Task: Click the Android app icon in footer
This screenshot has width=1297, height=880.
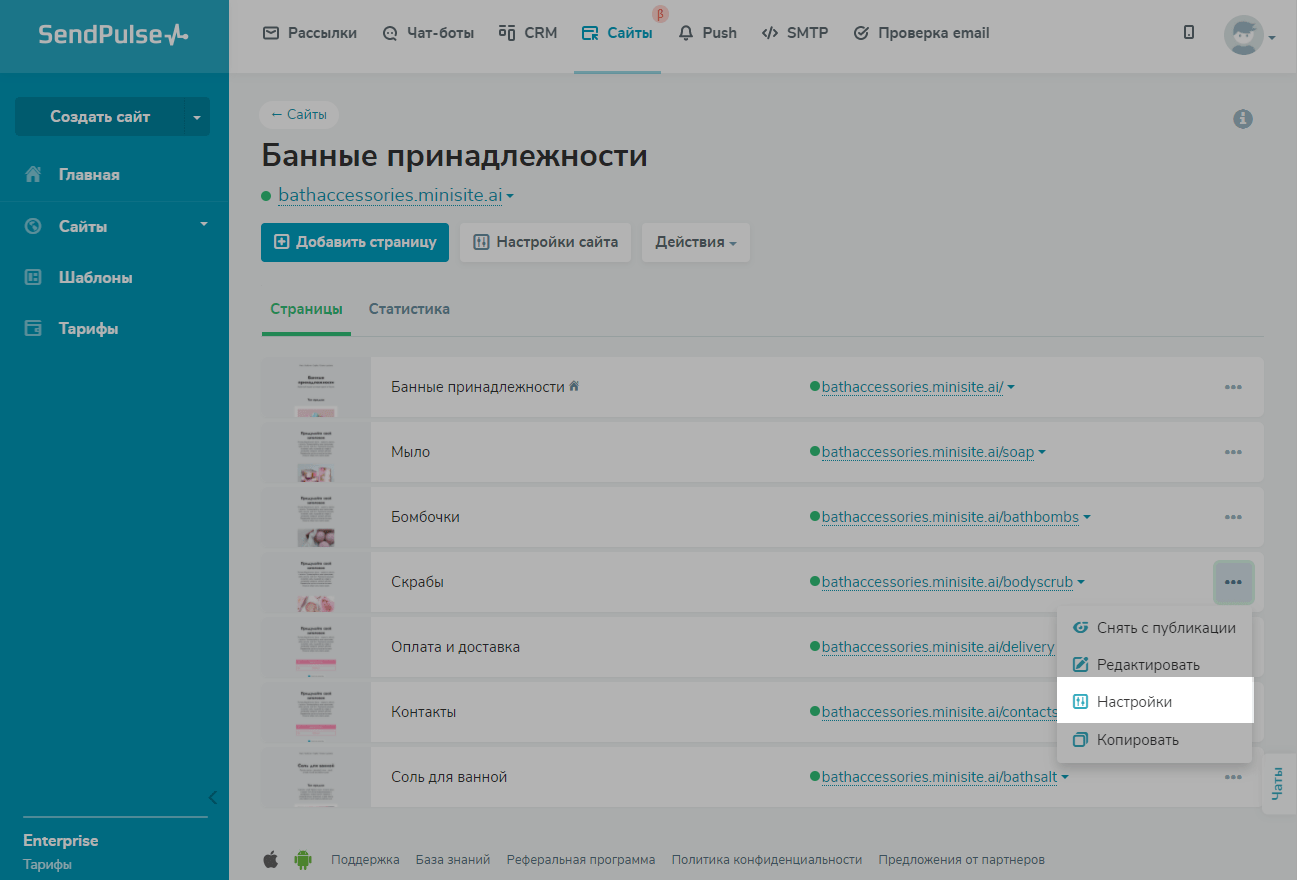Action: point(302,859)
